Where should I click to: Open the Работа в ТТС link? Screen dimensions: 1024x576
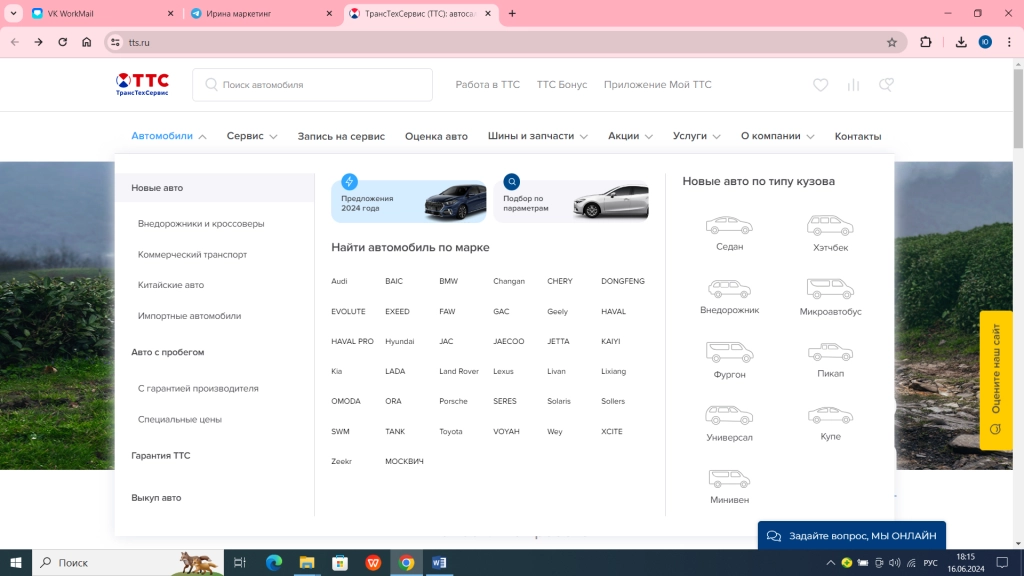click(487, 85)
